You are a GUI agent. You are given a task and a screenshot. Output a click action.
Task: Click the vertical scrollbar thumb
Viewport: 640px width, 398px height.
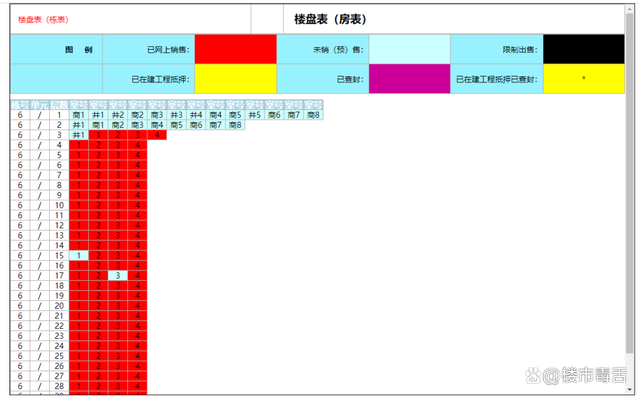629,184
